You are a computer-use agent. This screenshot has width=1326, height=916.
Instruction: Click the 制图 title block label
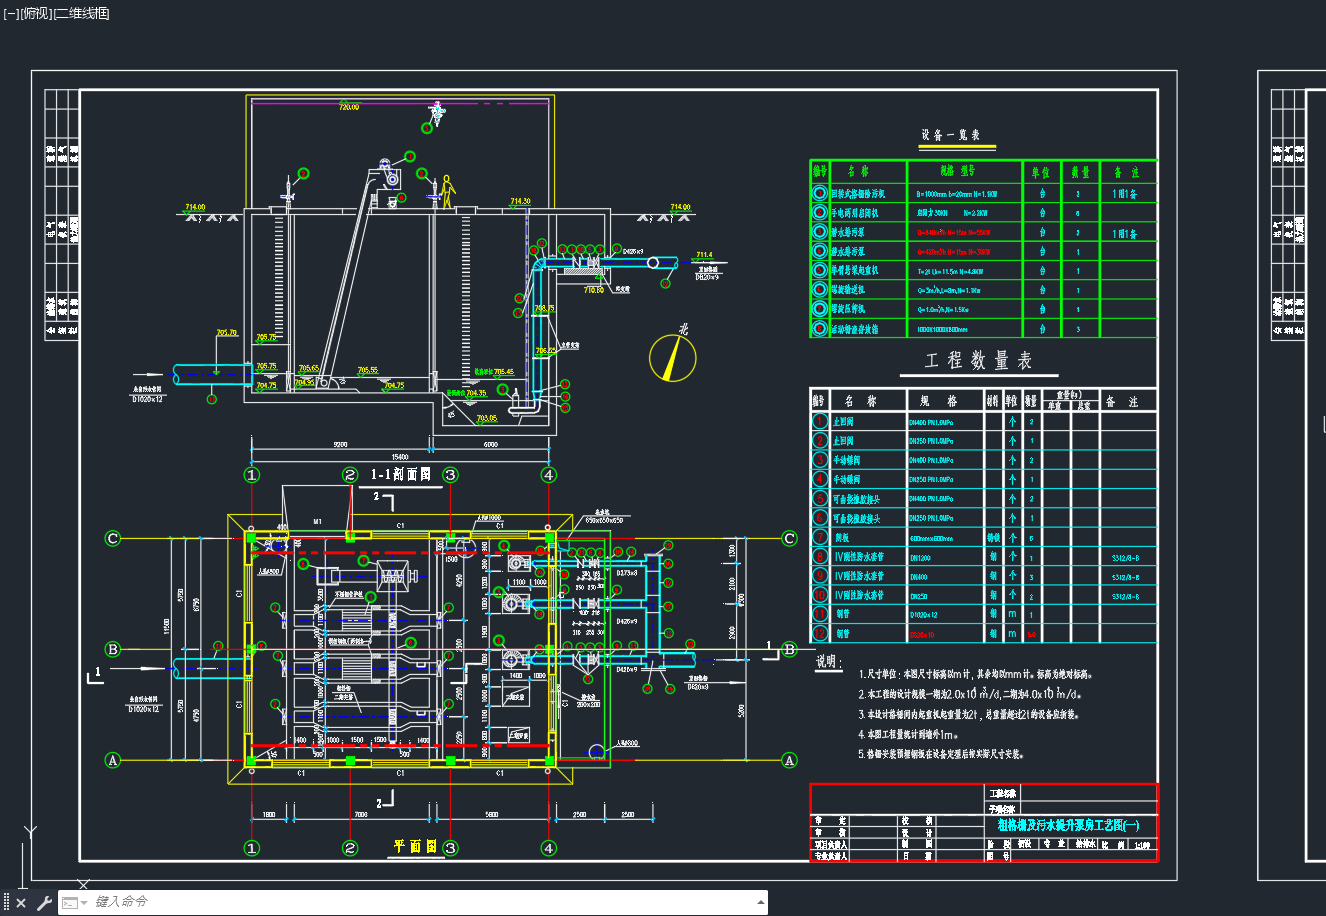(915, 844)
